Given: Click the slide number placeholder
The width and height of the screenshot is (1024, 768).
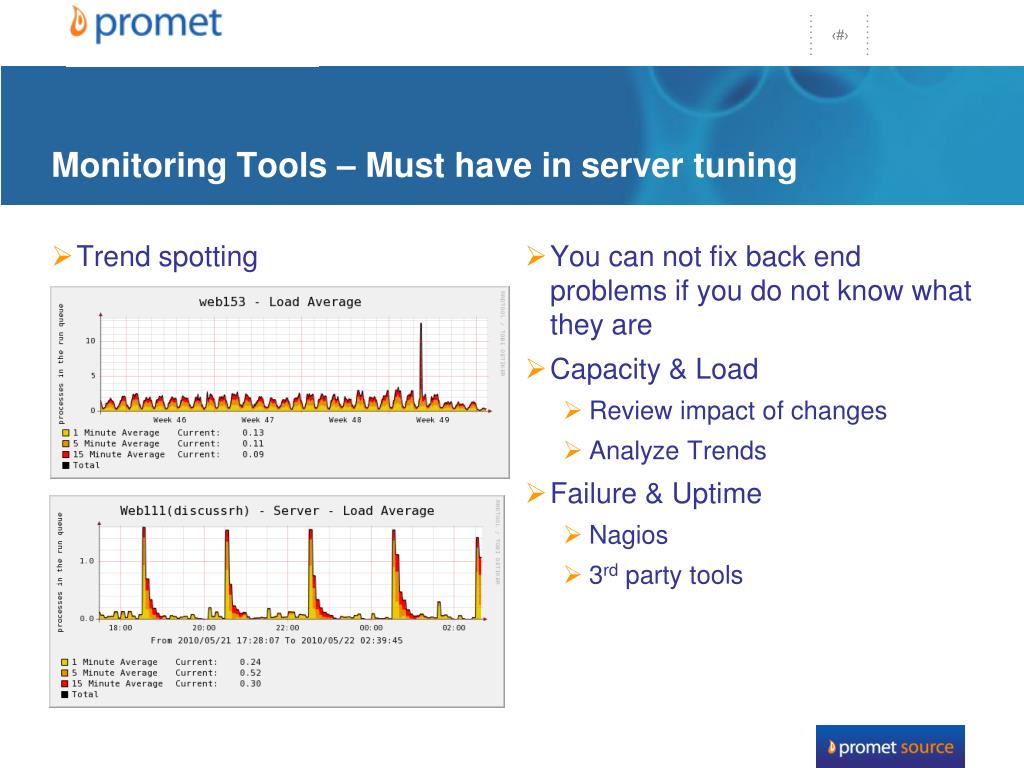Looking at the screenshot, I should (x=840, y=35).
